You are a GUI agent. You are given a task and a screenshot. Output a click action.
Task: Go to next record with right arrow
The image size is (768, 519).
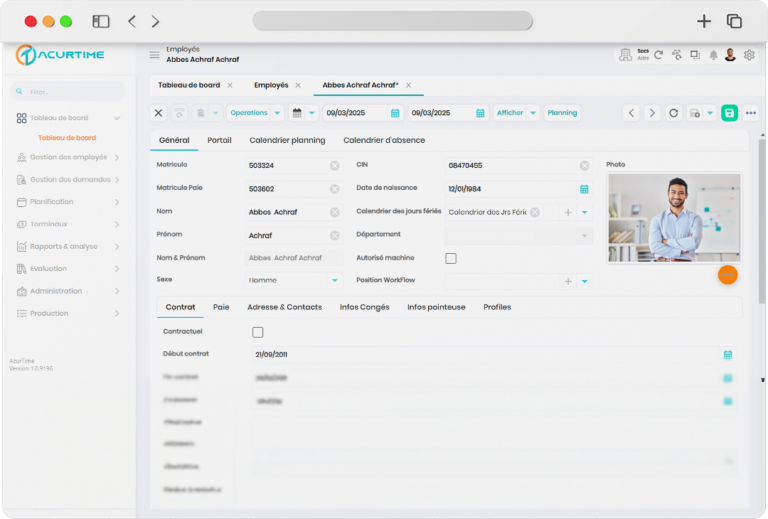pyautogui.click(x=652, y=113)
